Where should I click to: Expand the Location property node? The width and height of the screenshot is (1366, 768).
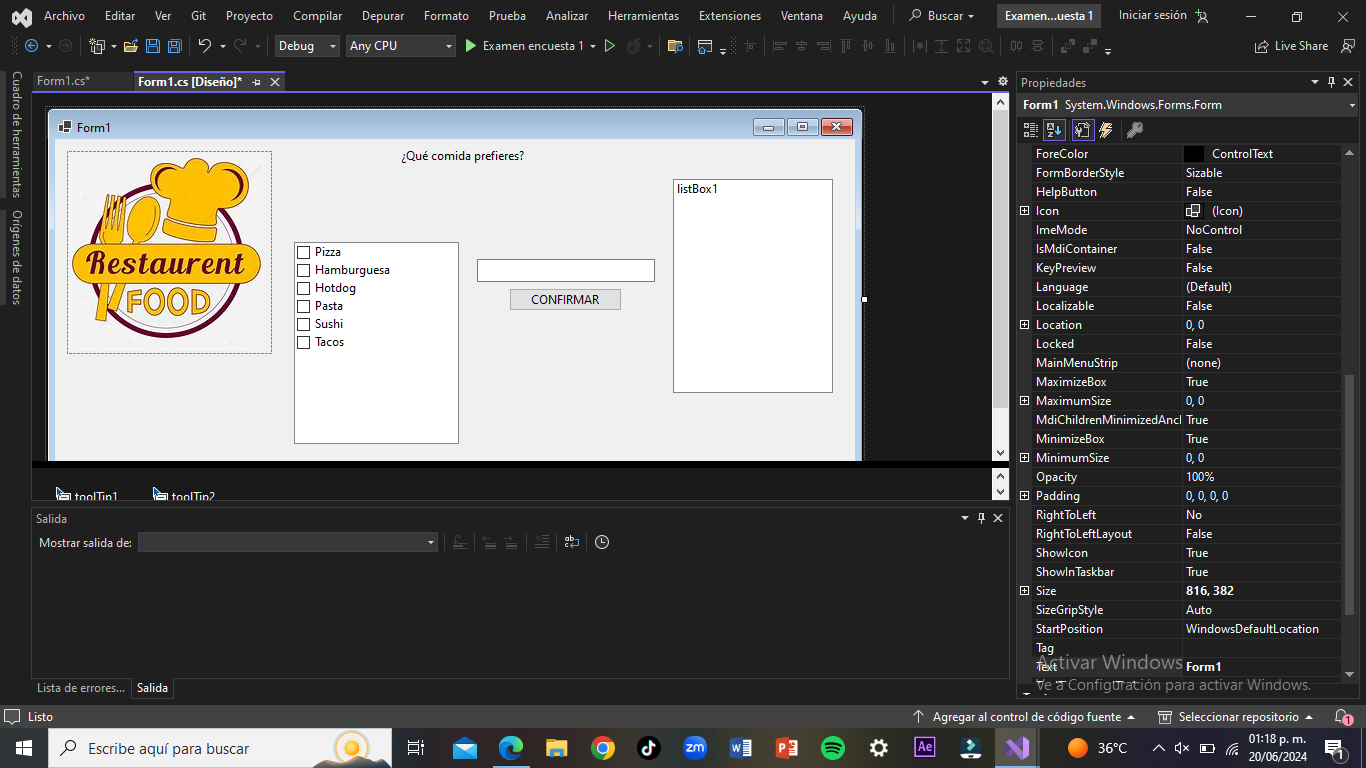[1024, 325]
